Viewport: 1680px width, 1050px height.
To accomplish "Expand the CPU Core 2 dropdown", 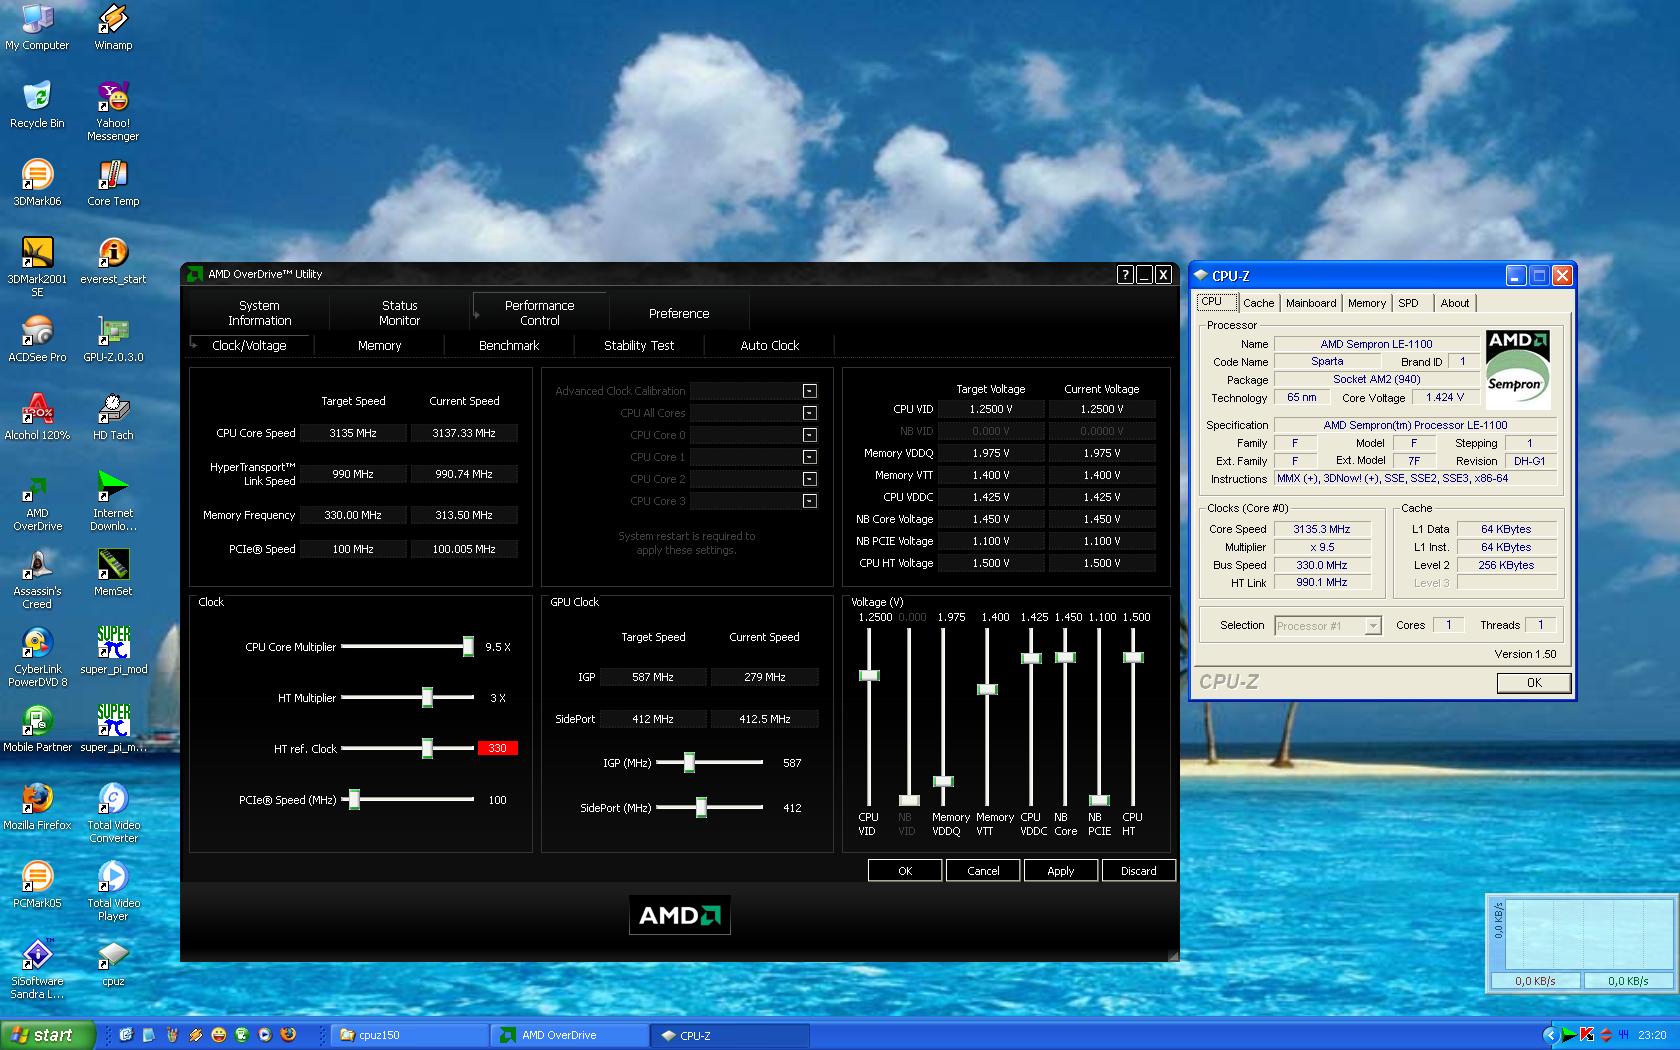I will pyautogui.click(x=810, y=479).
